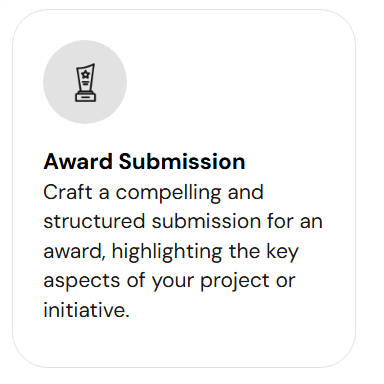Screen dimensions: 384x384
Task: Click the word "compelling" in the description
Action: pos(168,193)
